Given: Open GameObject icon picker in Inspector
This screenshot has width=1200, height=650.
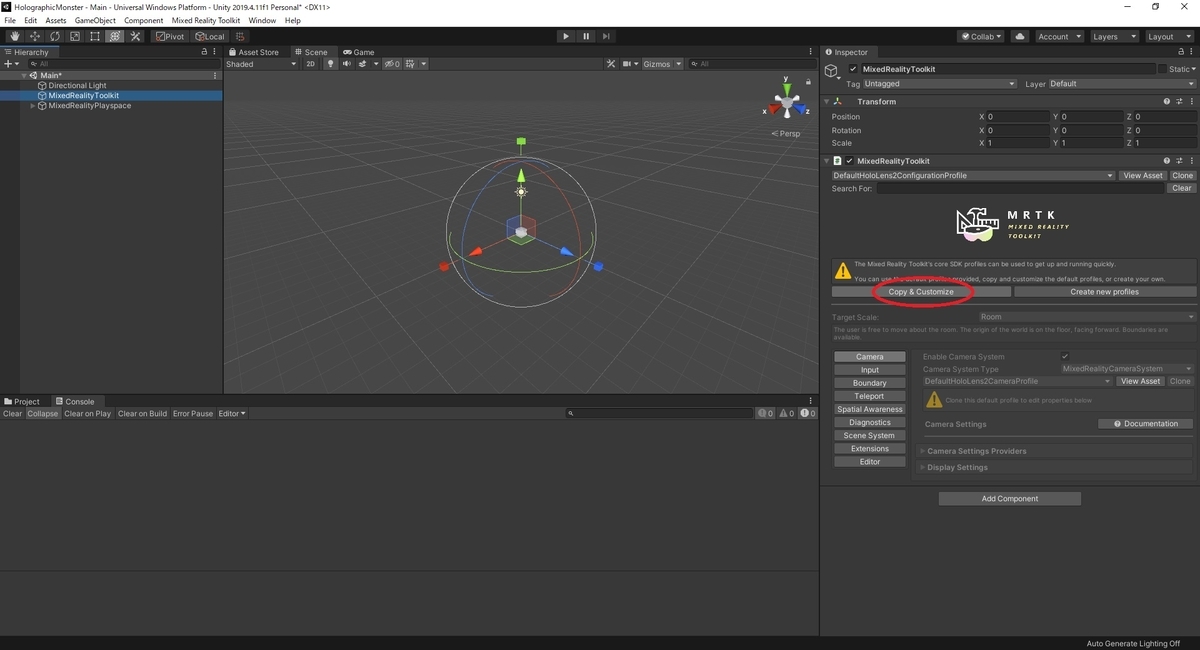Looking at the screenshot, I should [833, 73].
